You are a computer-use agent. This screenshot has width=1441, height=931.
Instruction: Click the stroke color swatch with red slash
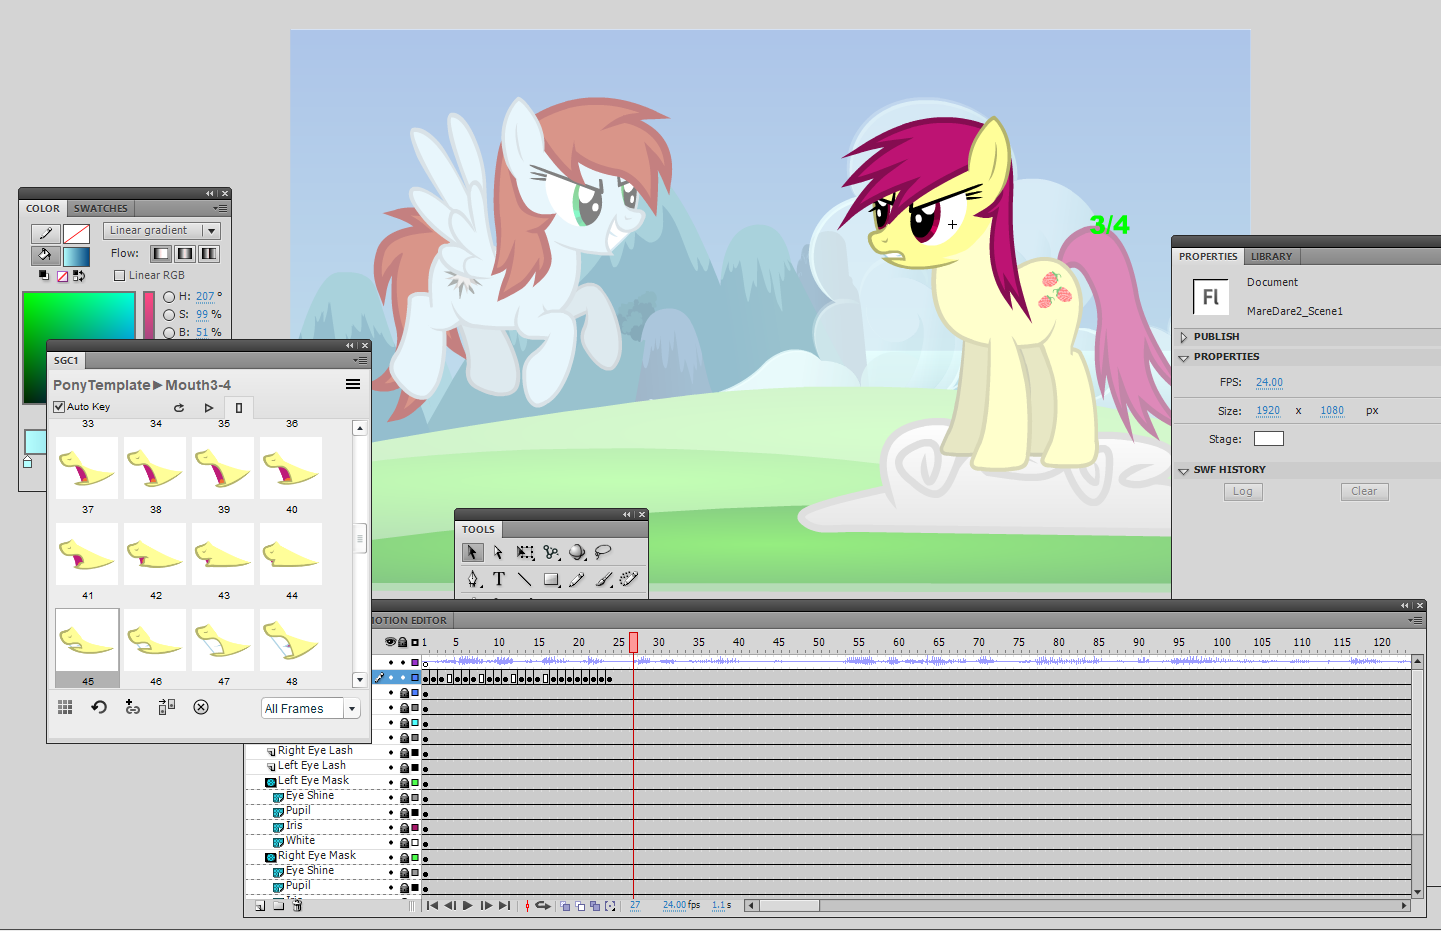point(77,234)
